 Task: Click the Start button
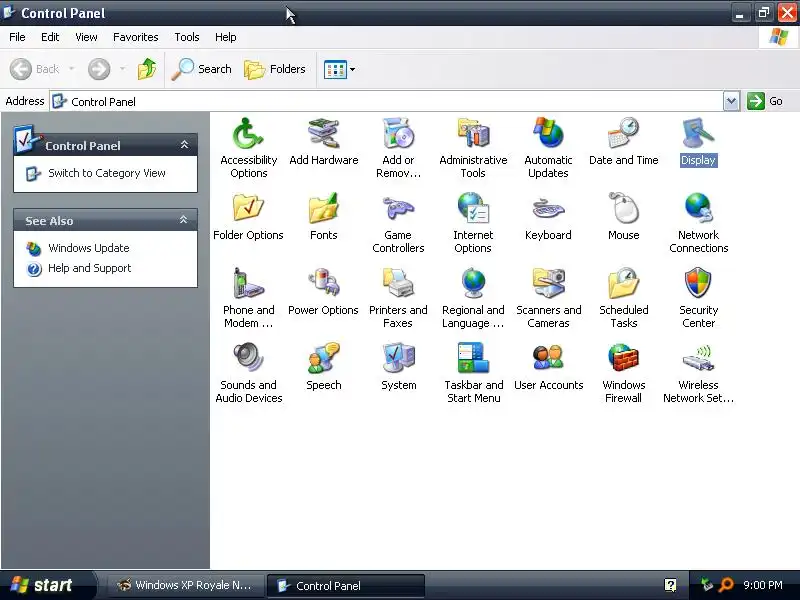[47, 585]
